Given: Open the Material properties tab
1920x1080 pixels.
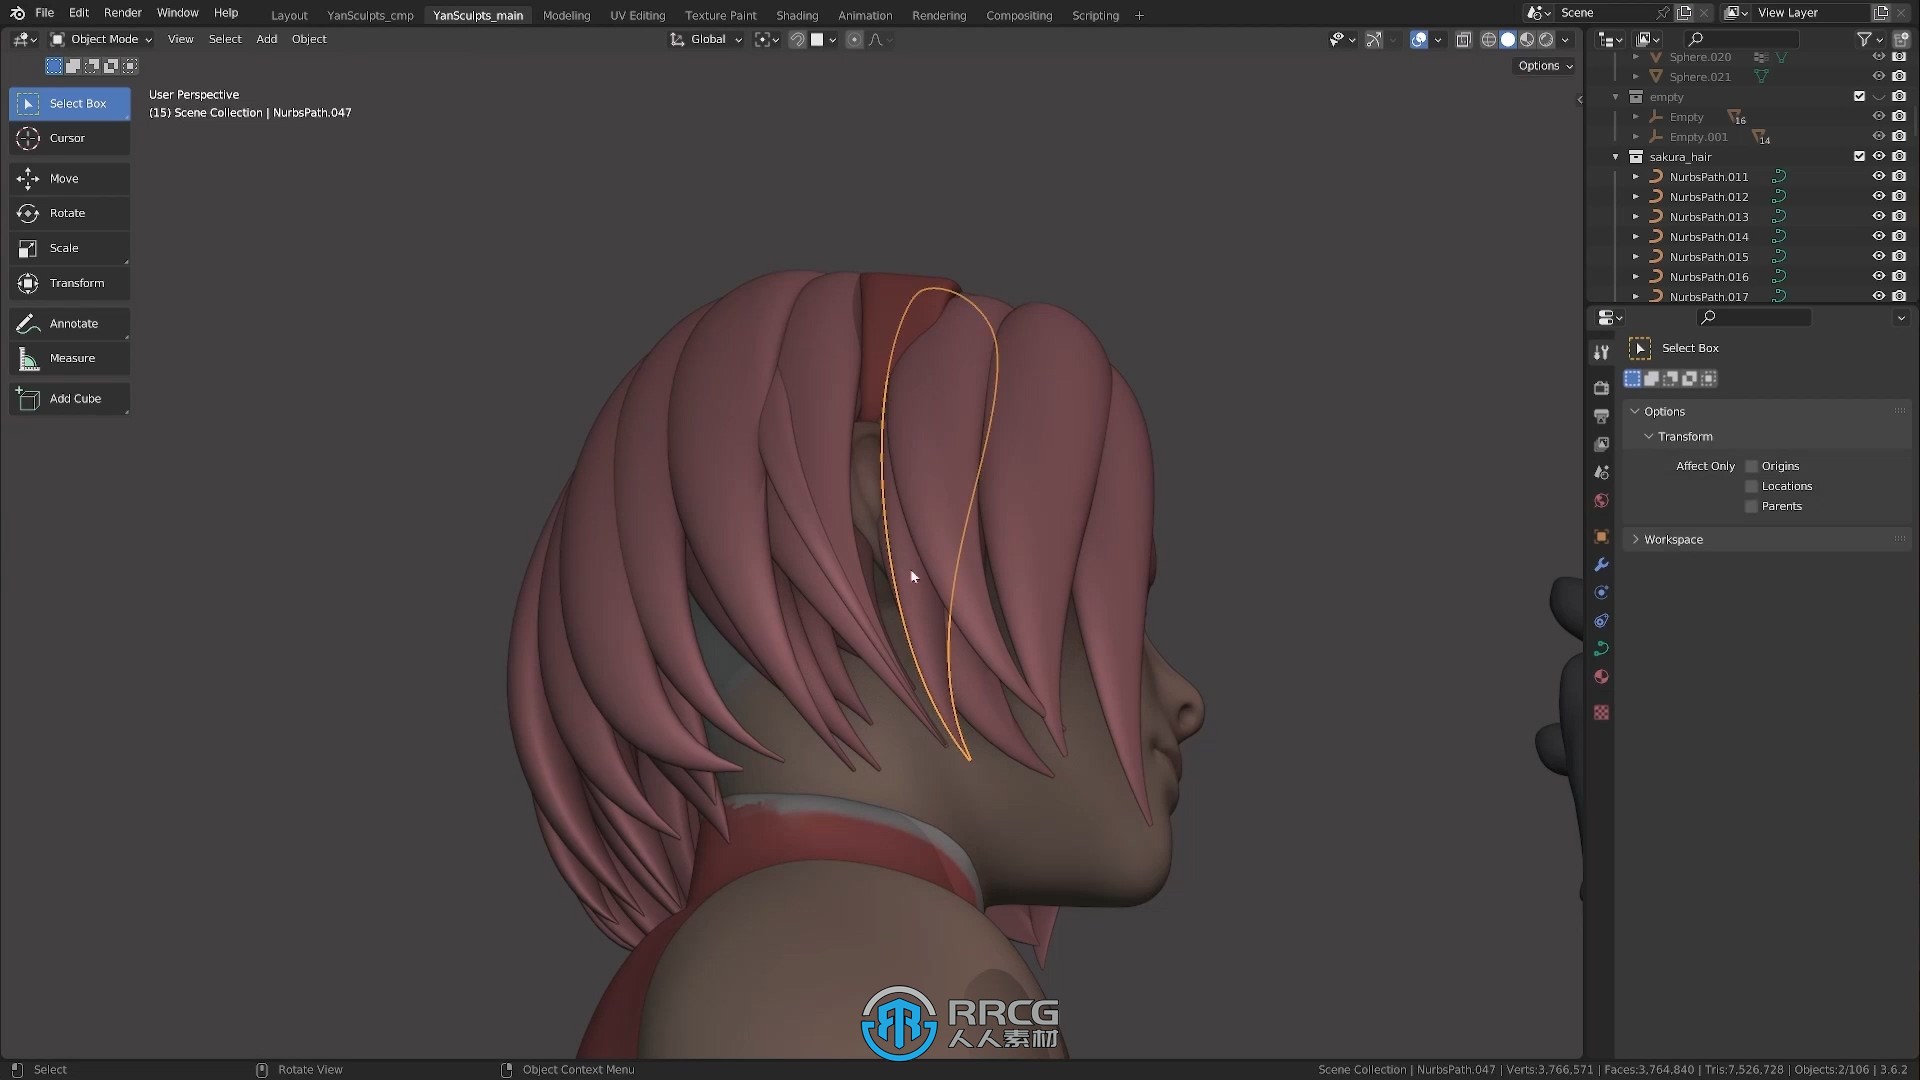Looking at the screenshot, I should 1601,677.
